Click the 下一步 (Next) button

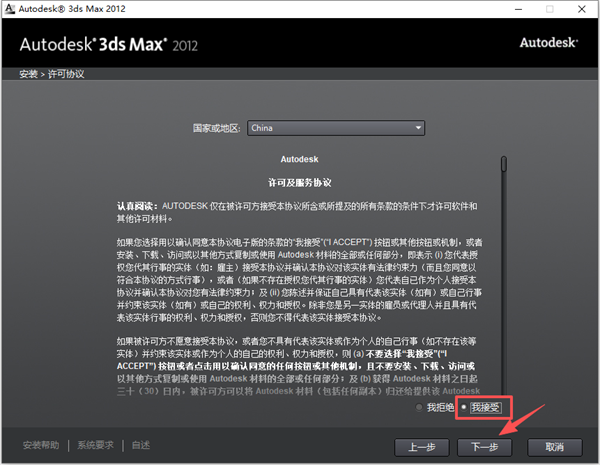(x=484, y=447)
